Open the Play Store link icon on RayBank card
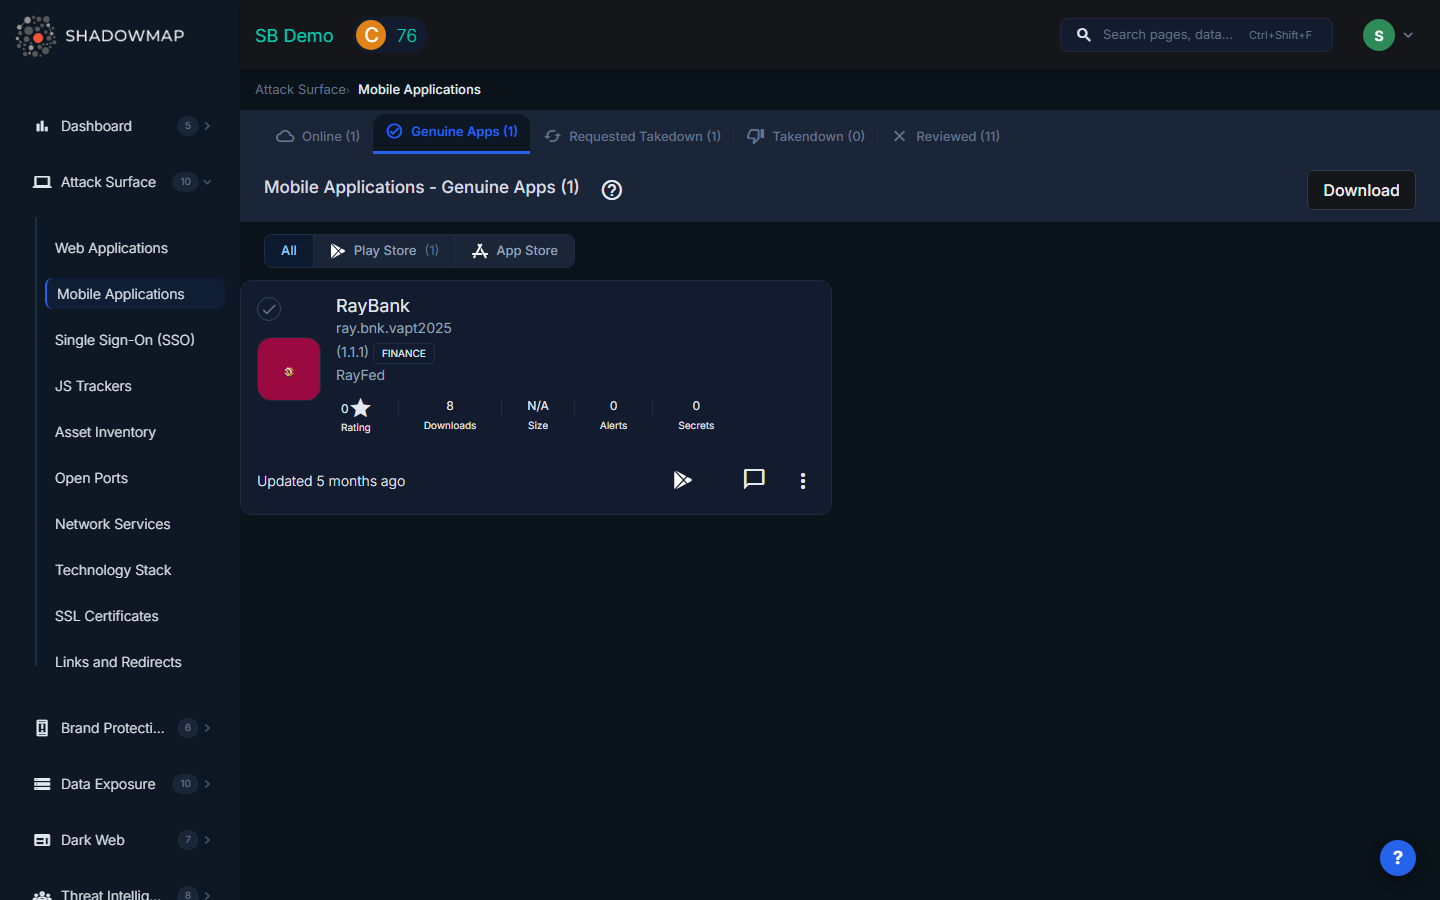This screenshot has width=1440, height=900. coord(682,481)
